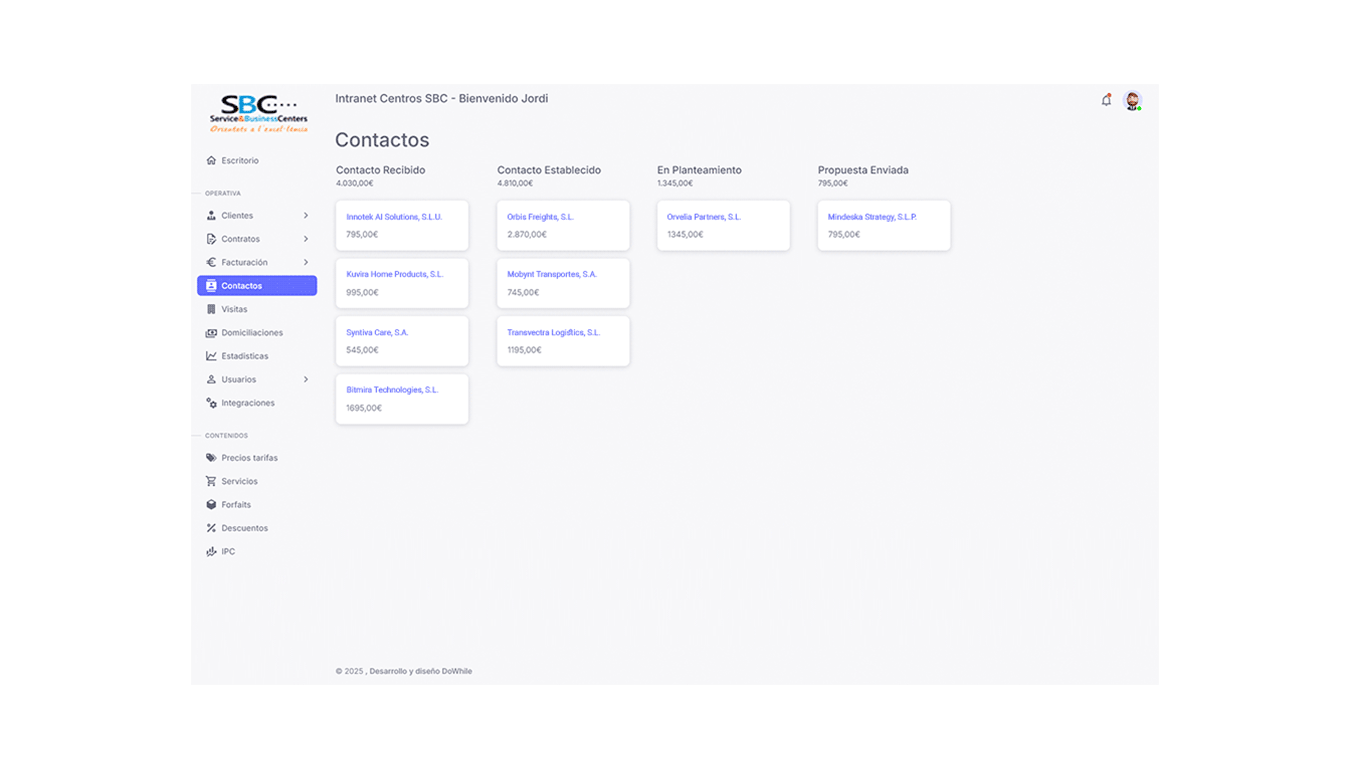Open the Innotek AI Solutions contact link
The width and height of the screenshot is (1351, 760).
[394, 216]
